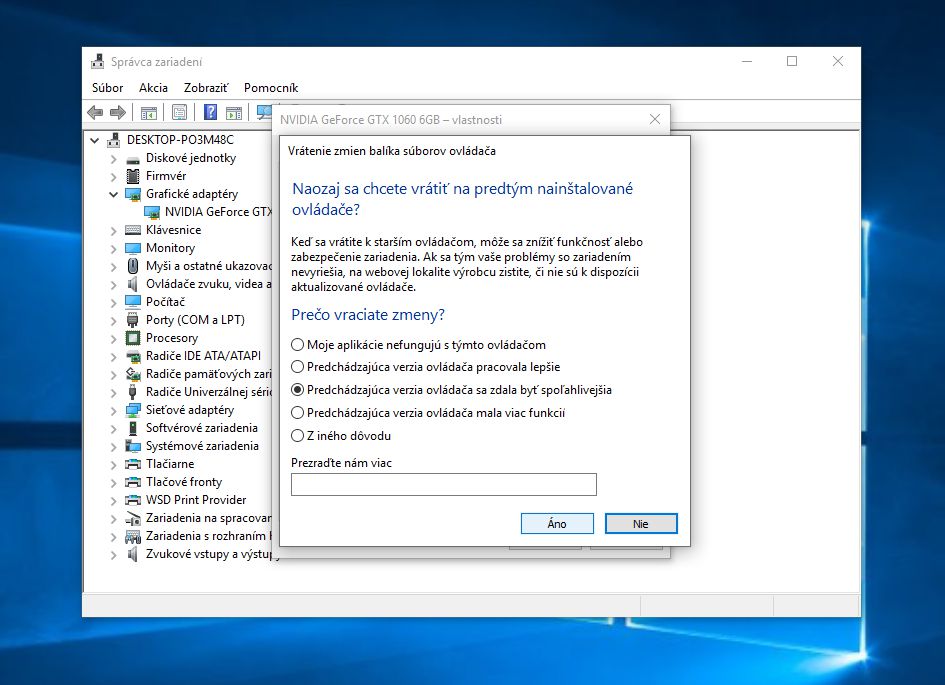Go back with the toolbar Back arrow
The image size is (945, 685).
click(95, 112)
